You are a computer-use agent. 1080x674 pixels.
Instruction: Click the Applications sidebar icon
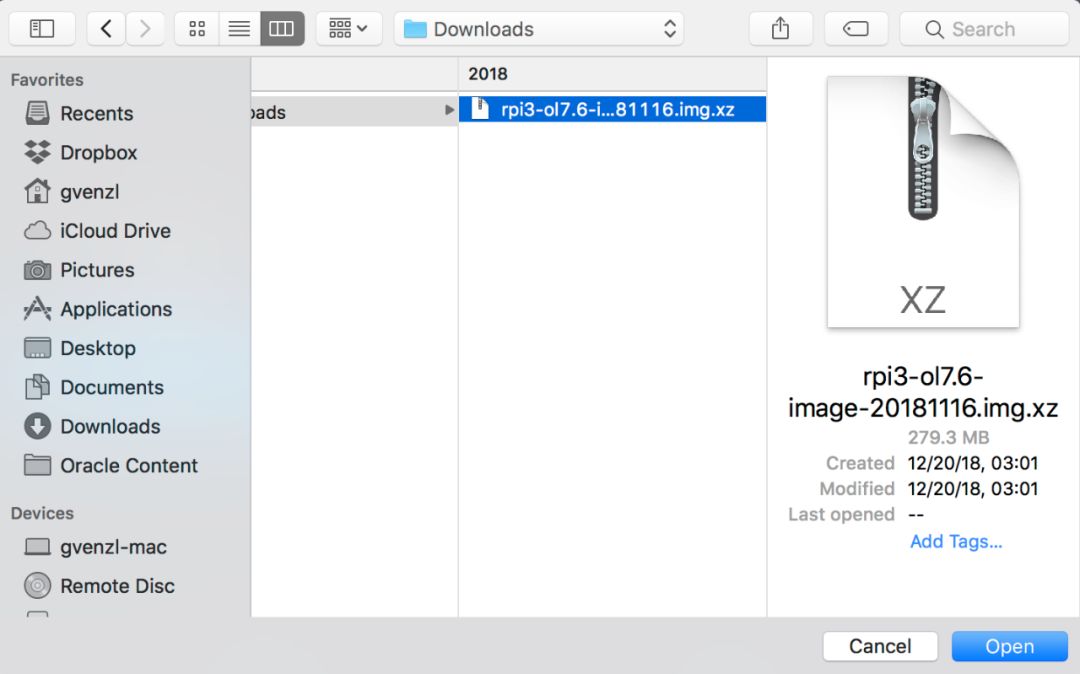37,308
